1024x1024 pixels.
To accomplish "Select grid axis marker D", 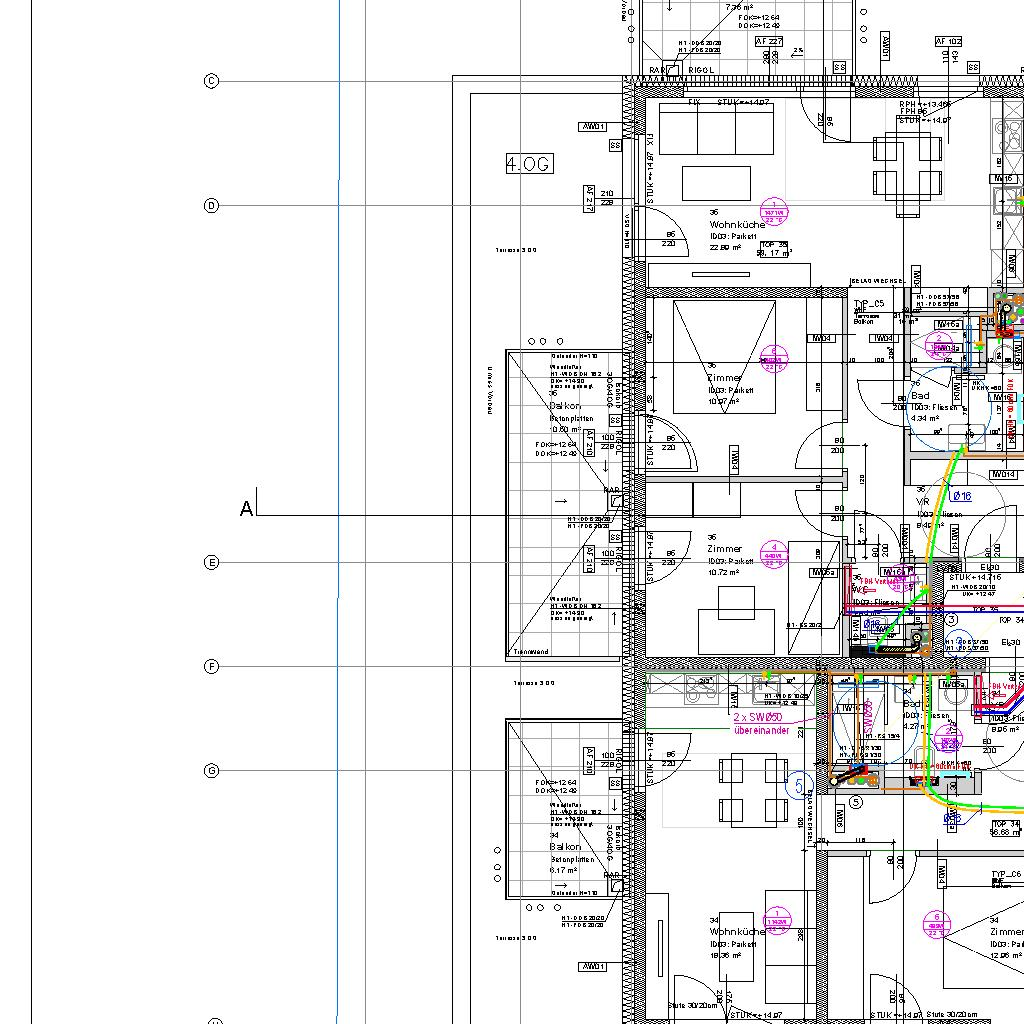I will [212, 206].
